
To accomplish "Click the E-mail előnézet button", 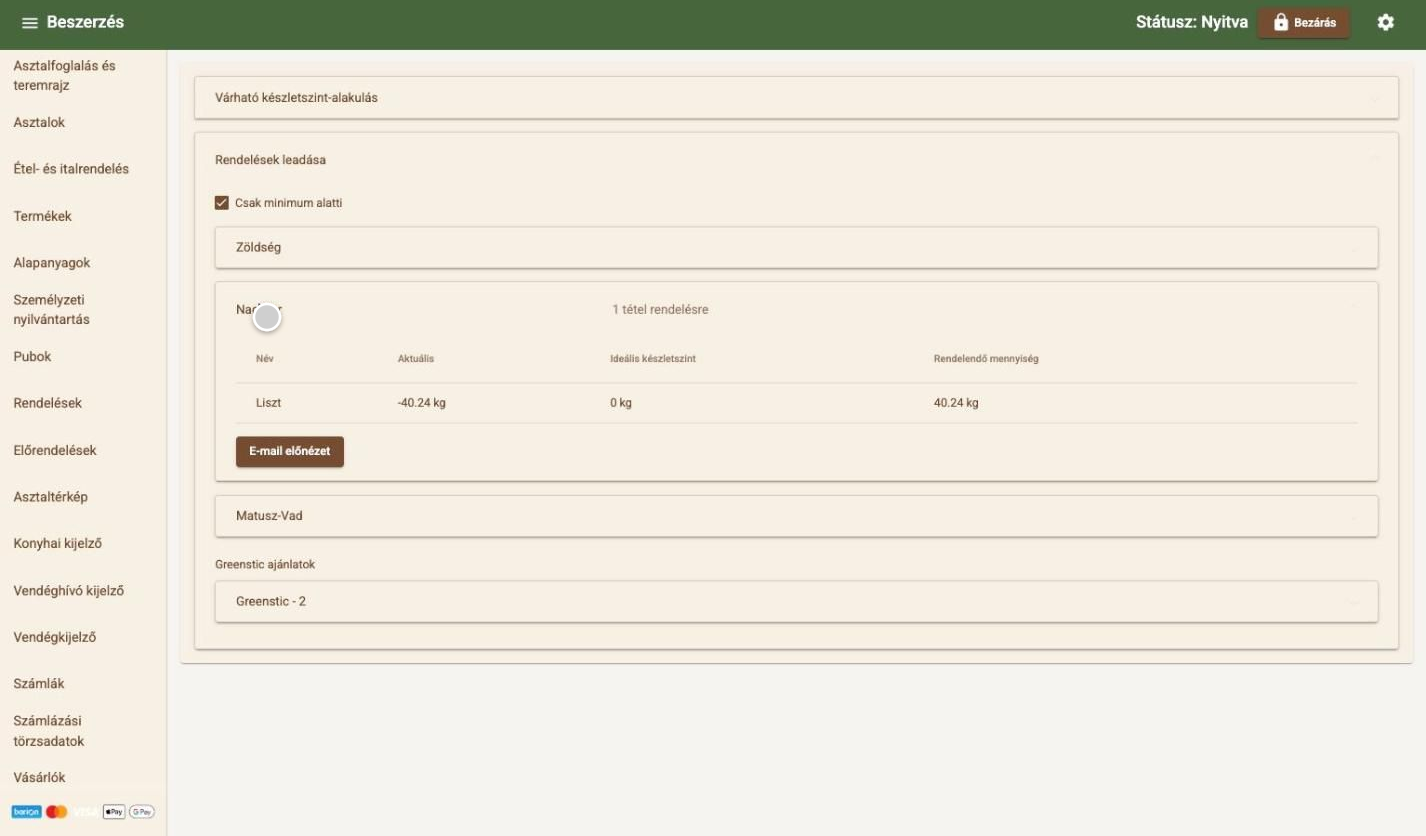I will [x=290, y=451].
